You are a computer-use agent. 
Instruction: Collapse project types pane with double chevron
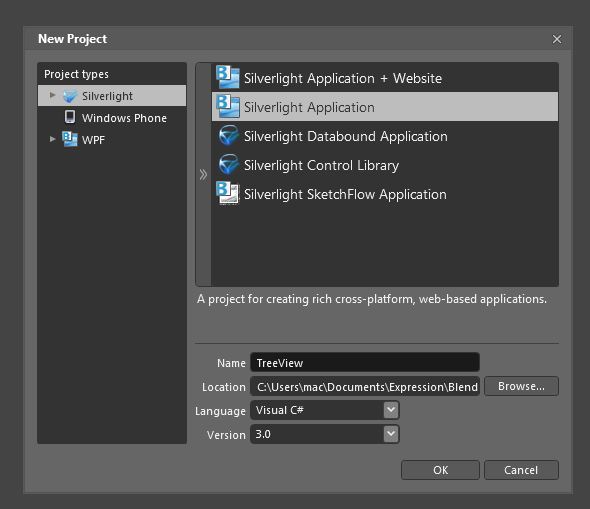(203, 175)
